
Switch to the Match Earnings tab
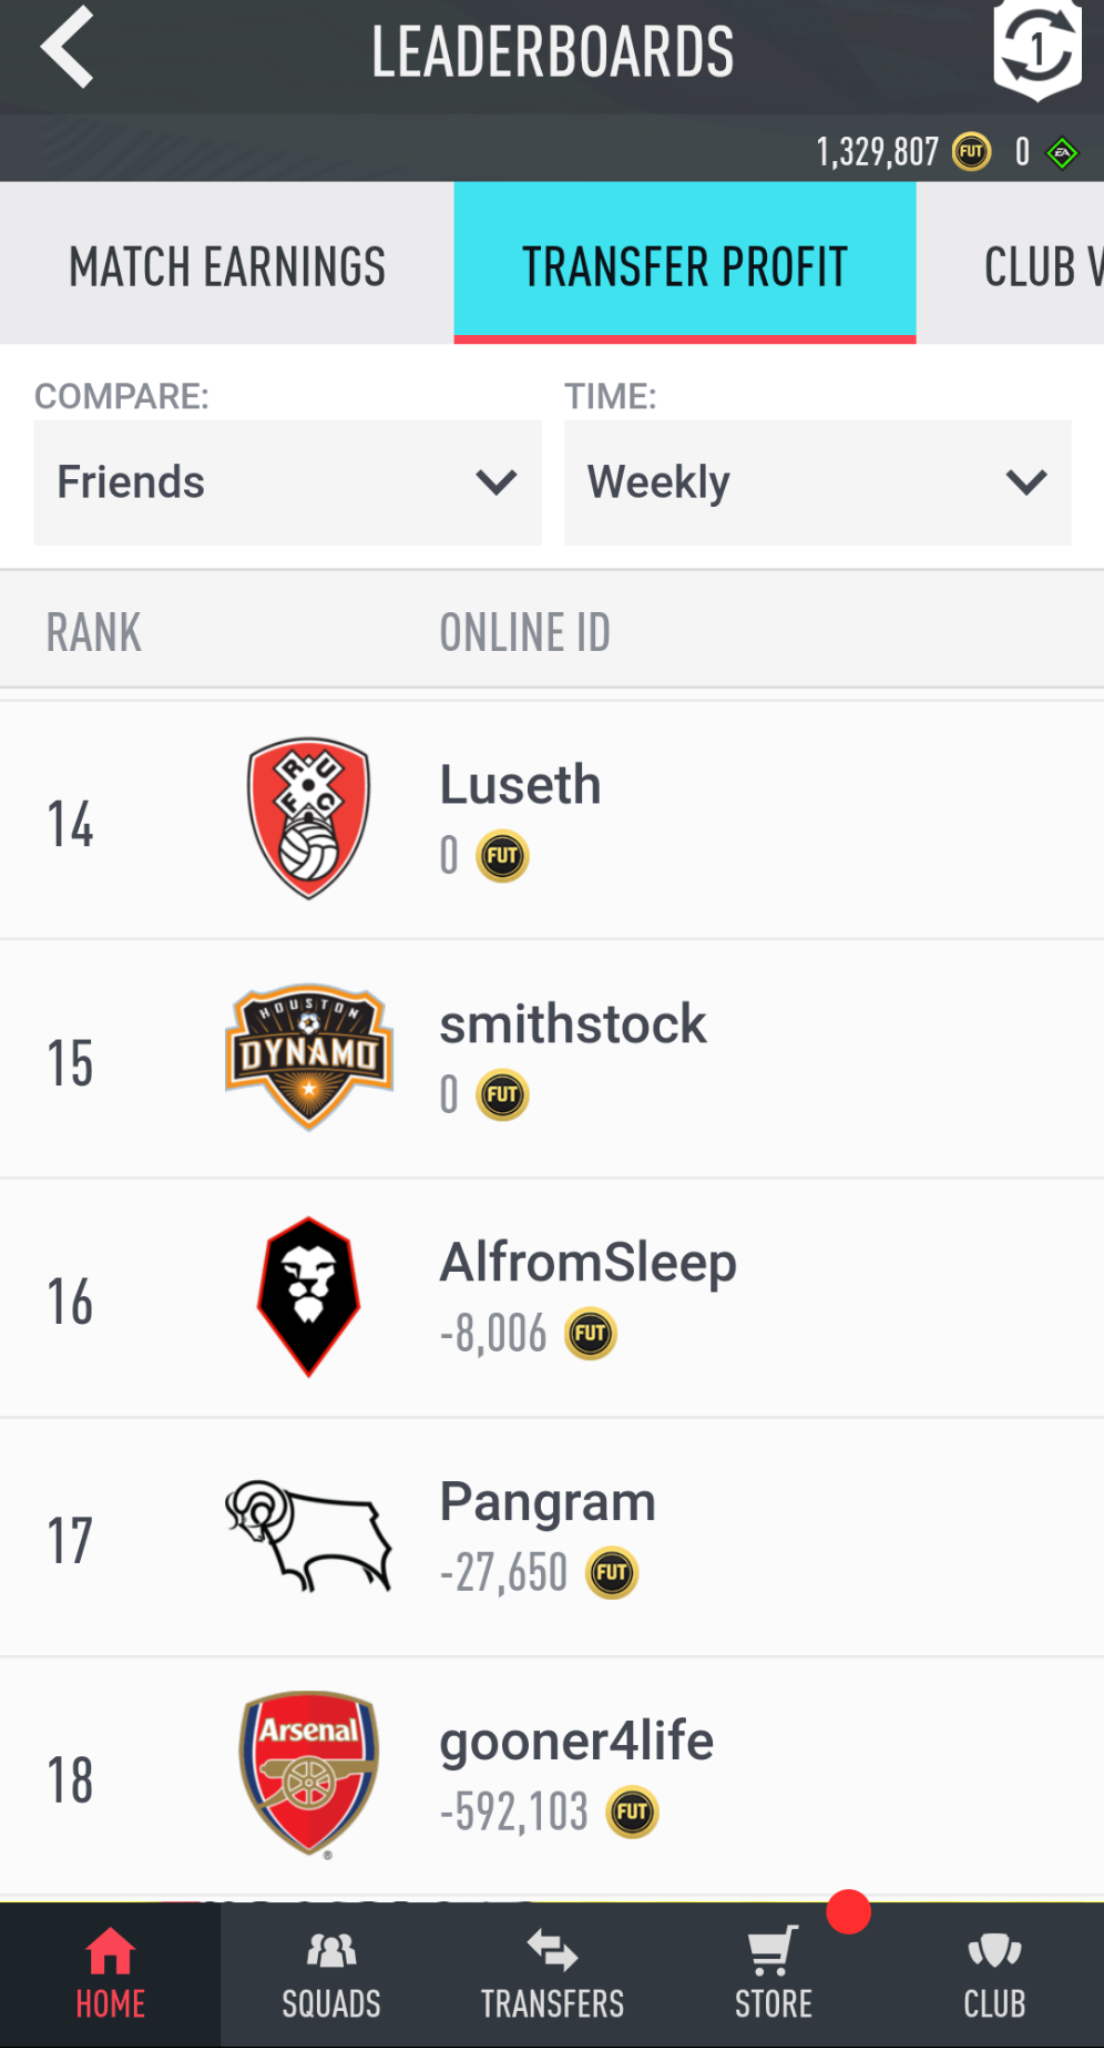click(x=227, y=266)
